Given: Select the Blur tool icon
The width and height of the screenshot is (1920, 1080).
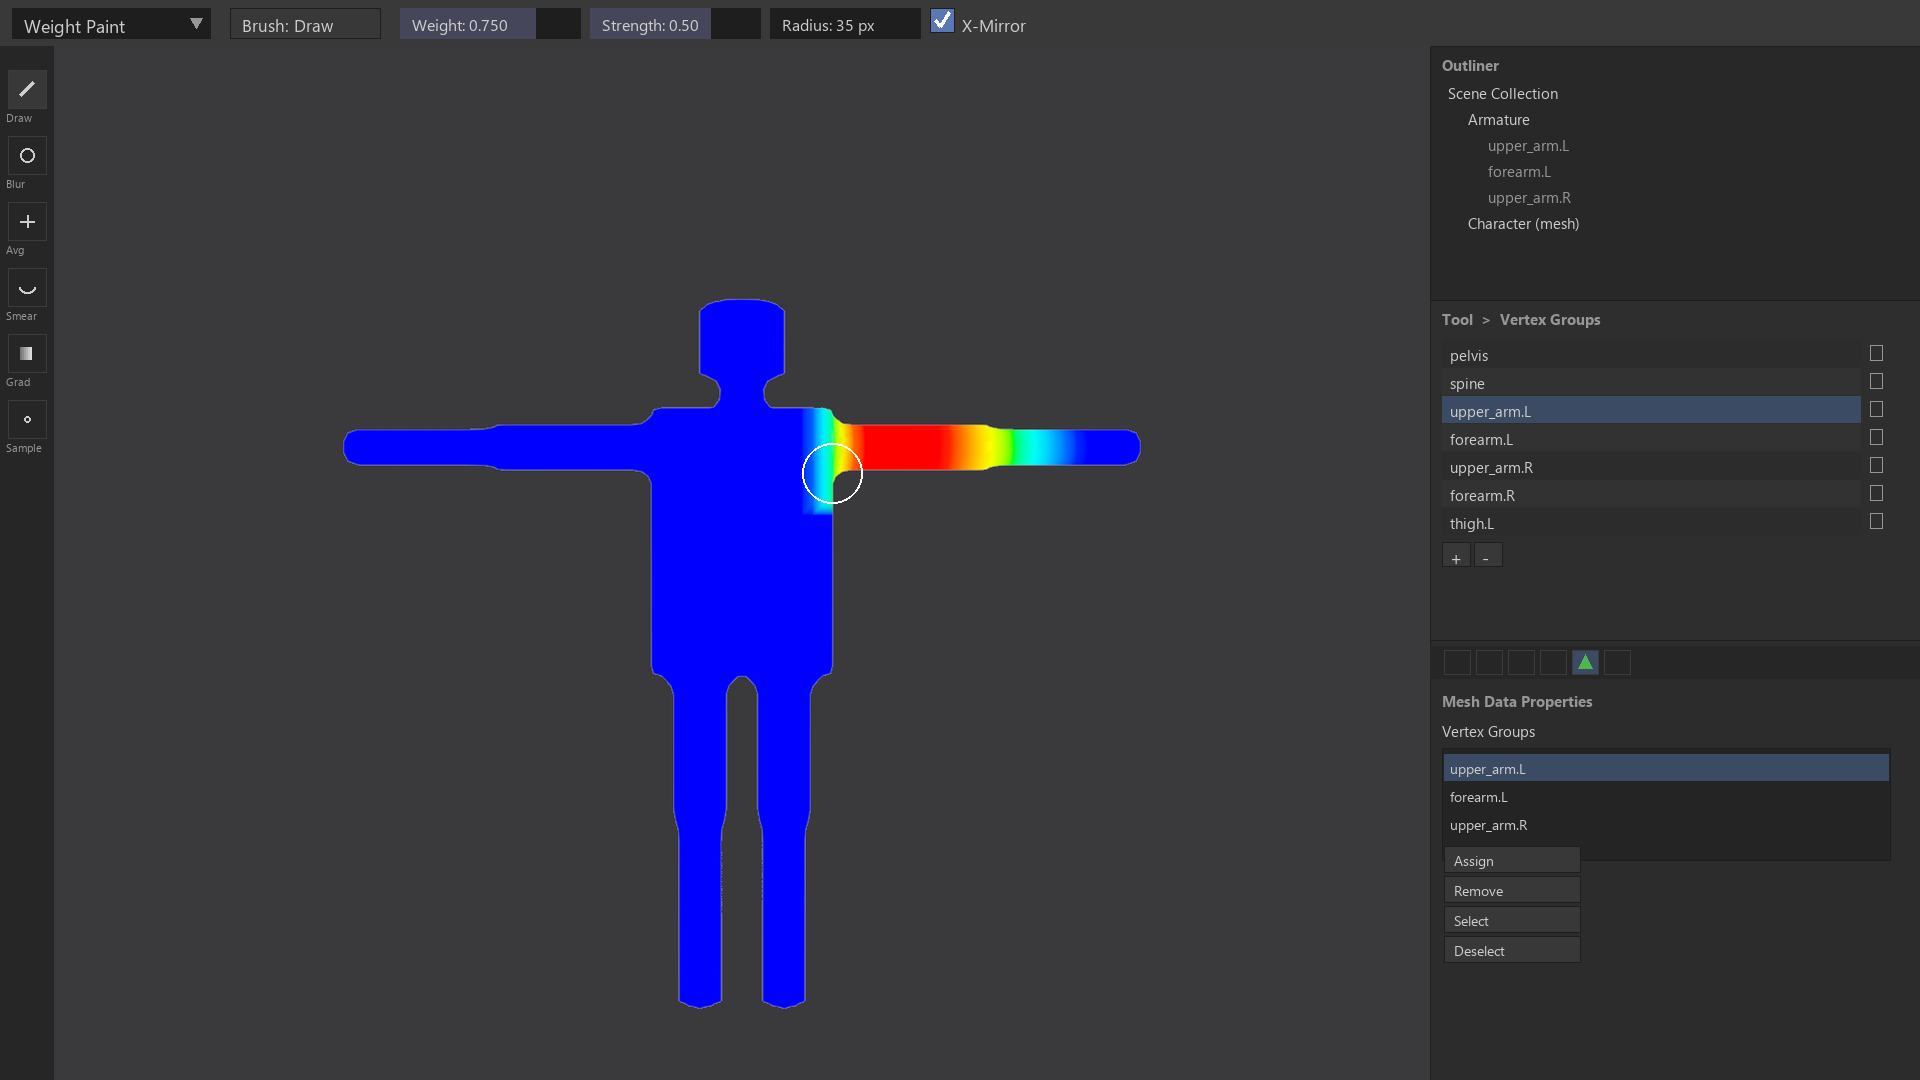Looking at the screenshot, I should click(x=27, y=156).
